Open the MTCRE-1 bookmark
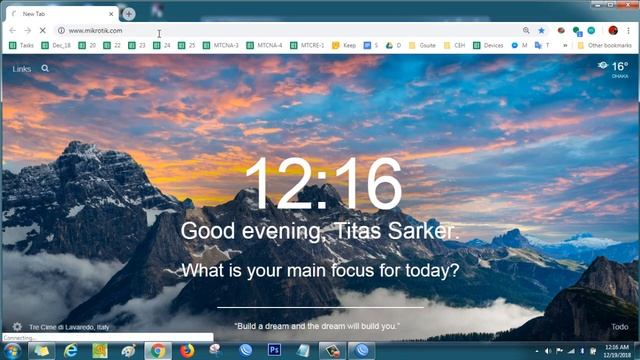Screen dimensions: 640x360 (307, 45)
